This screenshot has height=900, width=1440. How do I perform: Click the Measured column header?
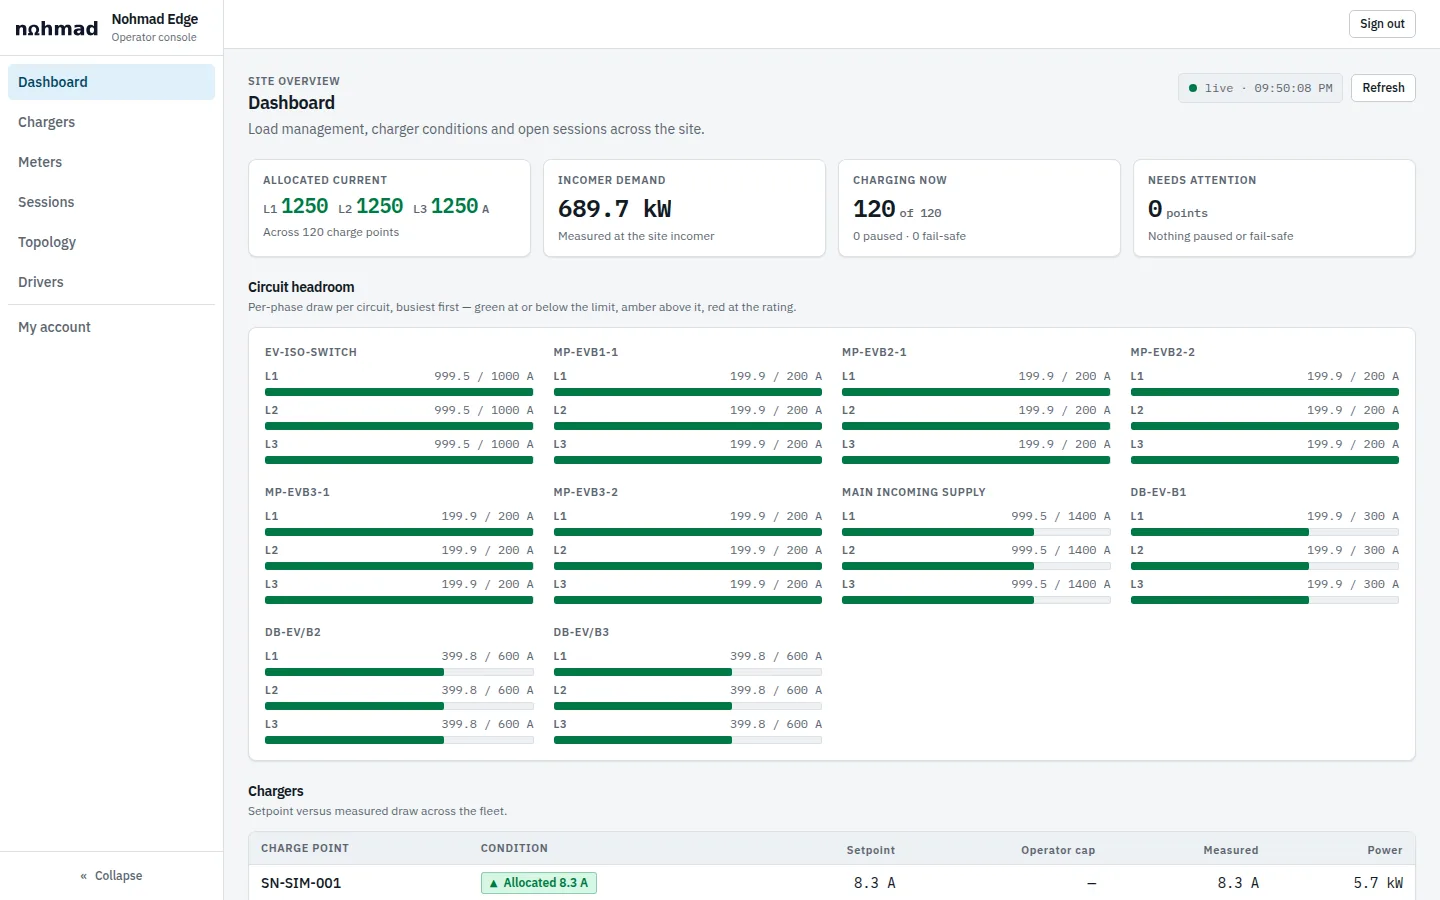tap(1231, 850)
